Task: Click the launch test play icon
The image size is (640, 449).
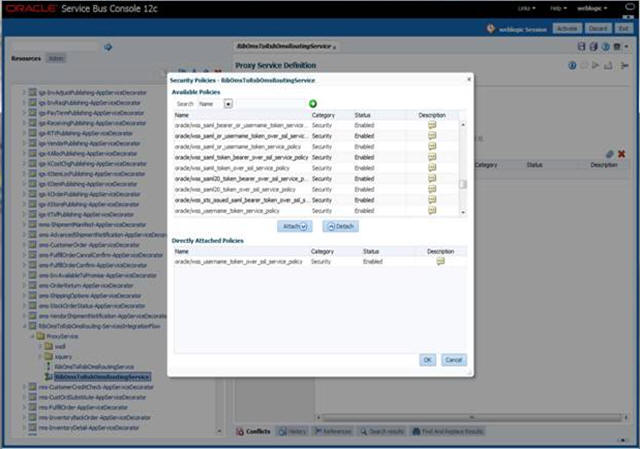Action: (596, 65)
